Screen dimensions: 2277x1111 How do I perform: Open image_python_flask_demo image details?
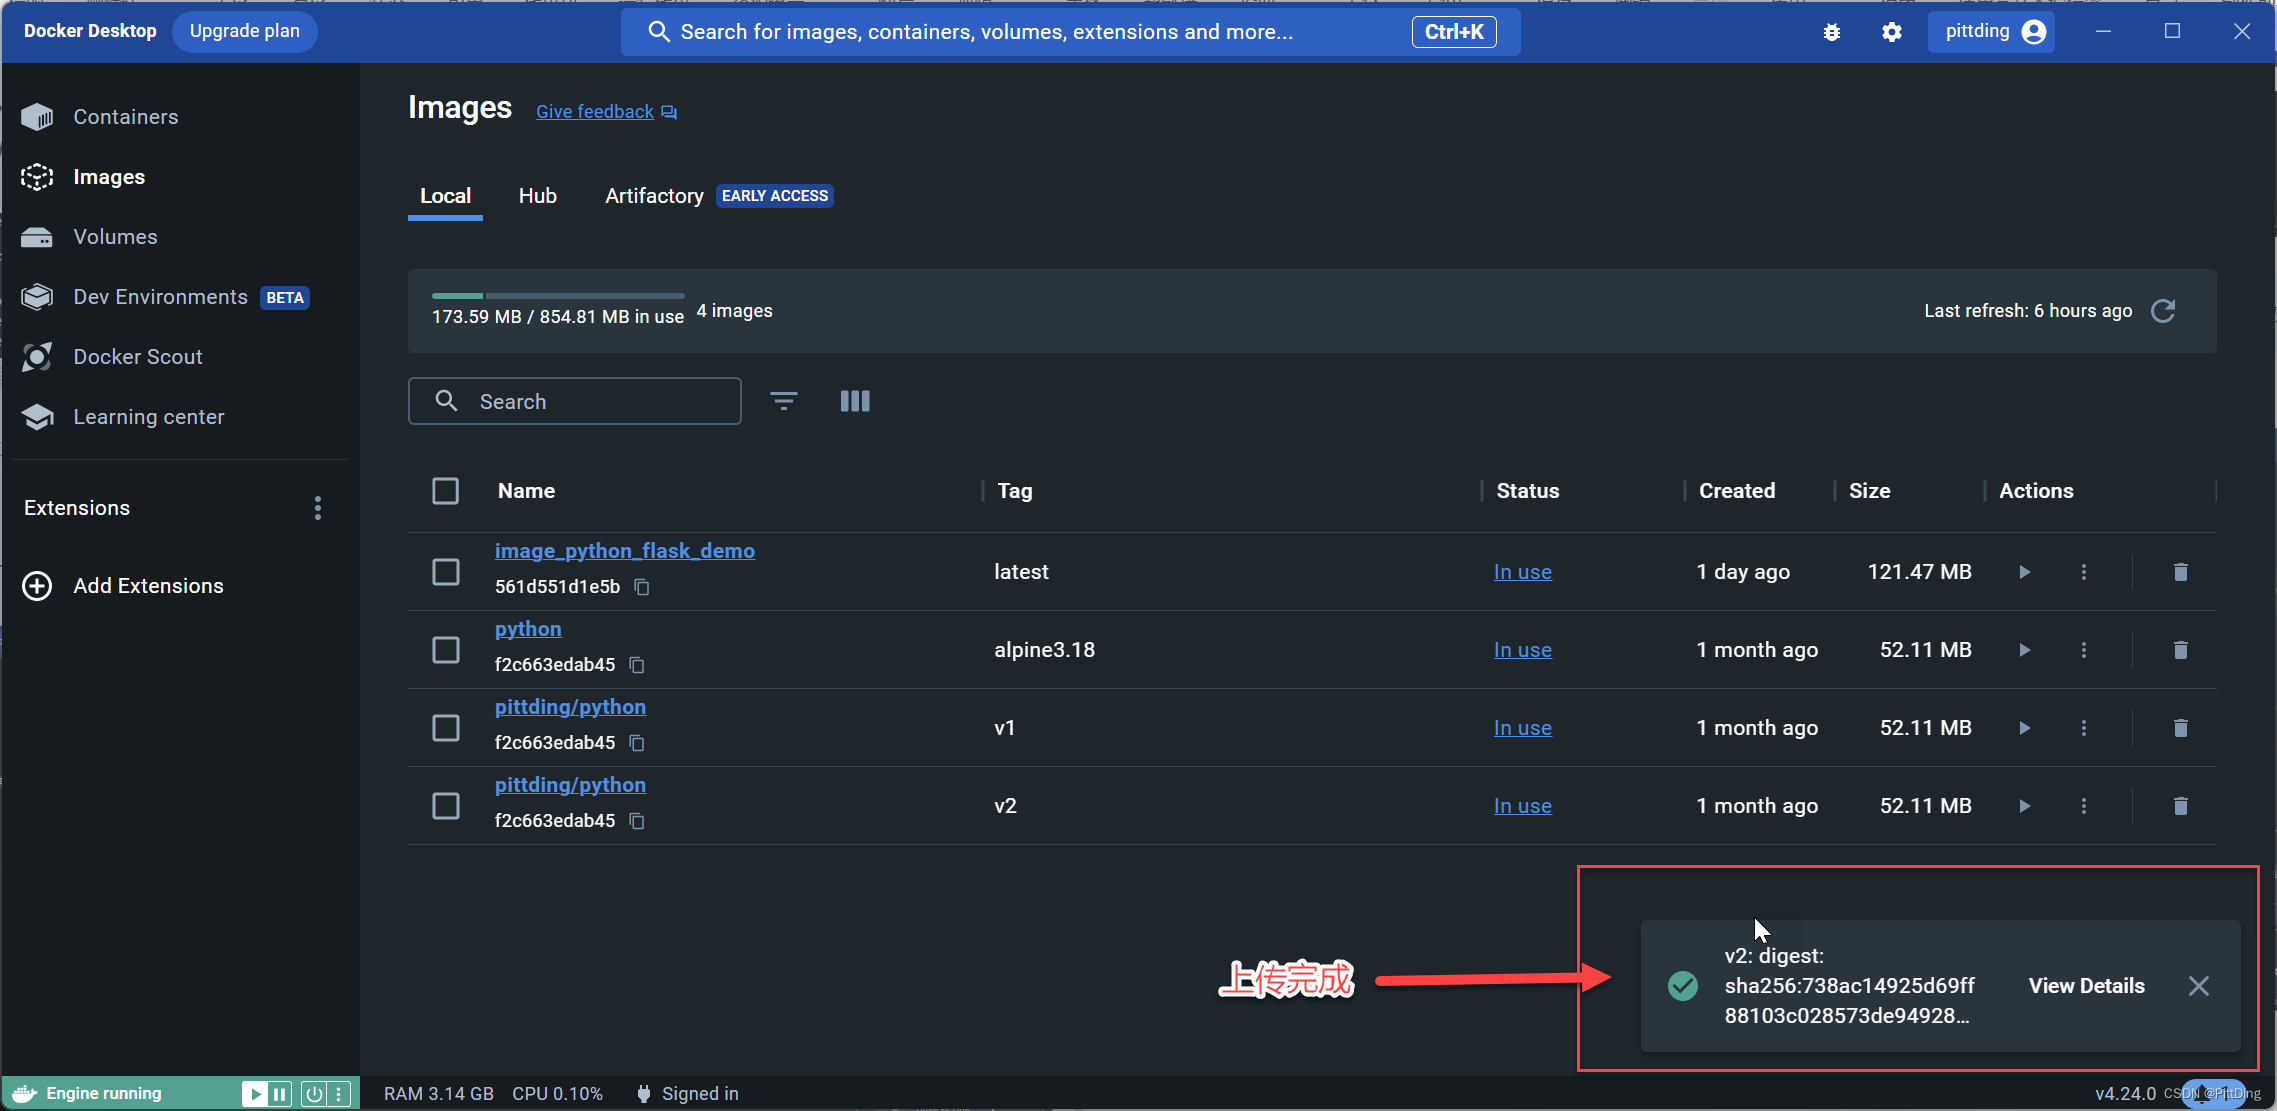coord(625,551)
